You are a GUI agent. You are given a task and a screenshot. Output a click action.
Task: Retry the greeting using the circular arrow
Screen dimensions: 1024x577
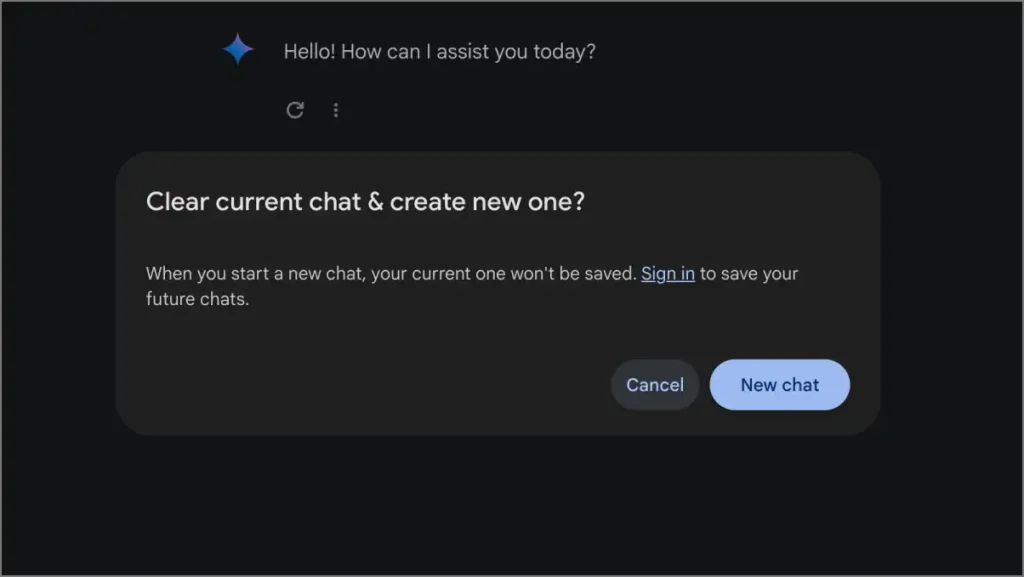(295, 110)
